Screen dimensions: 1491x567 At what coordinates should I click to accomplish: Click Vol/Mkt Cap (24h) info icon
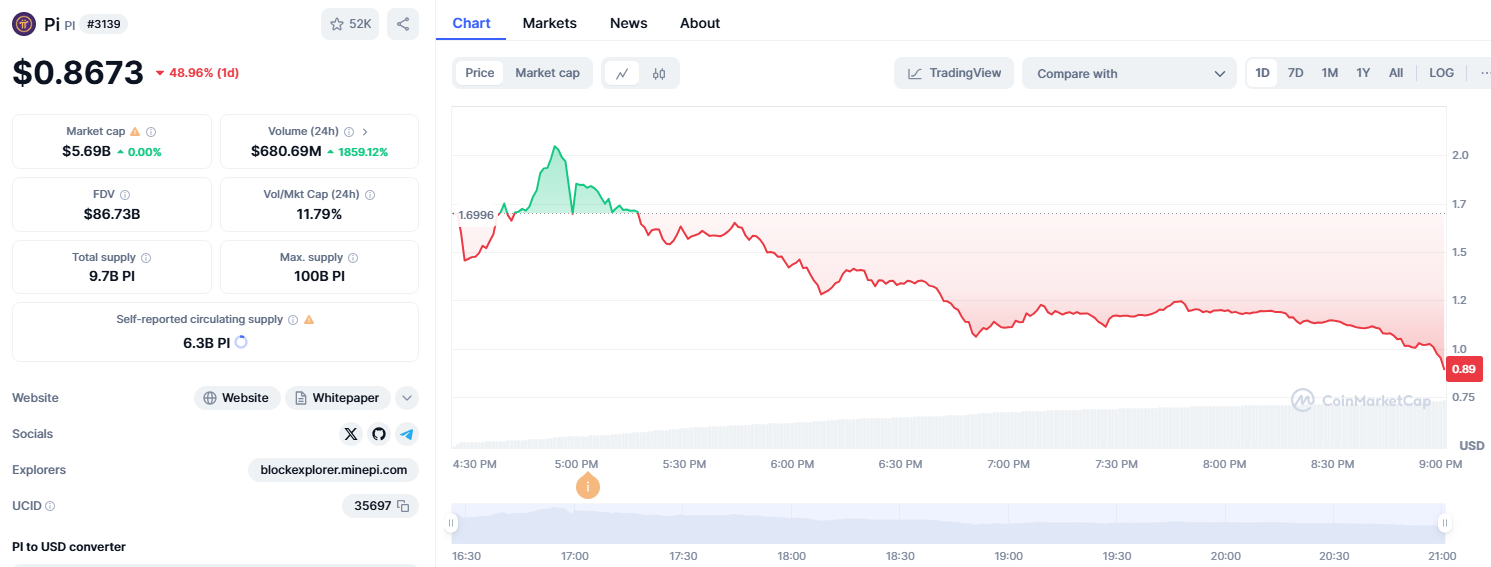[370, 195]
